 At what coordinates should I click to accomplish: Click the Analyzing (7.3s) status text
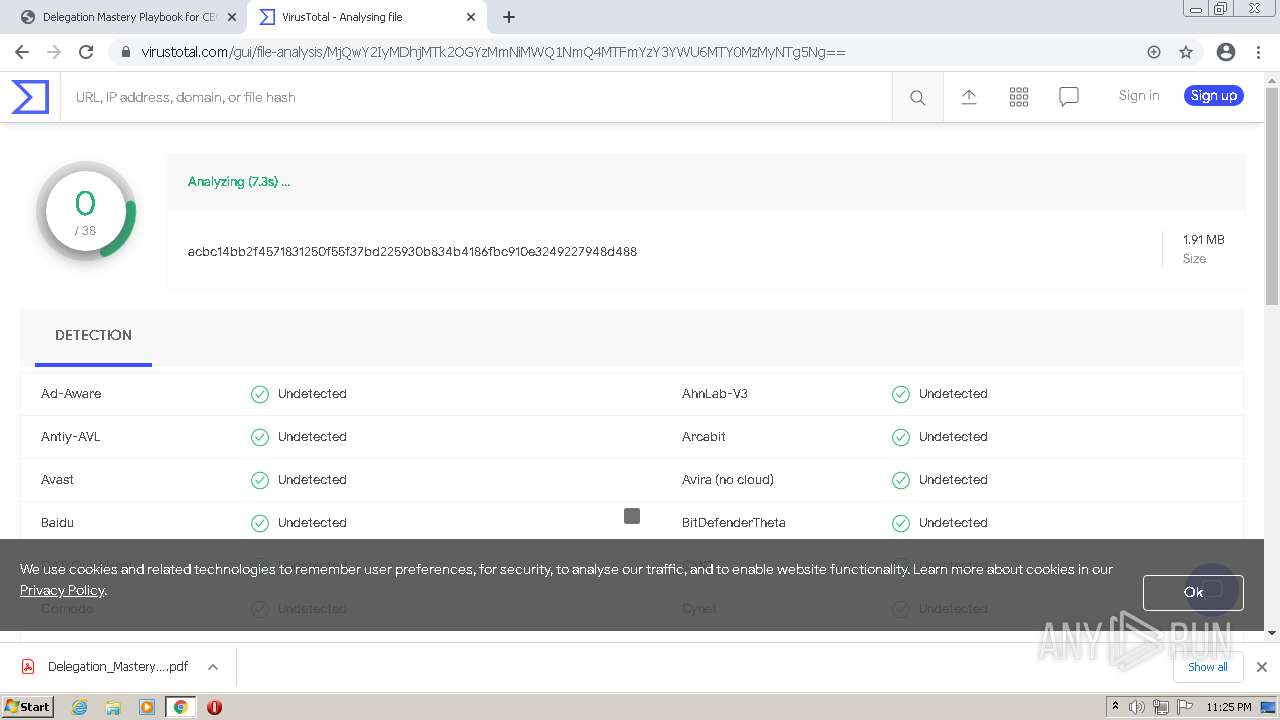[x=239, y=181]
